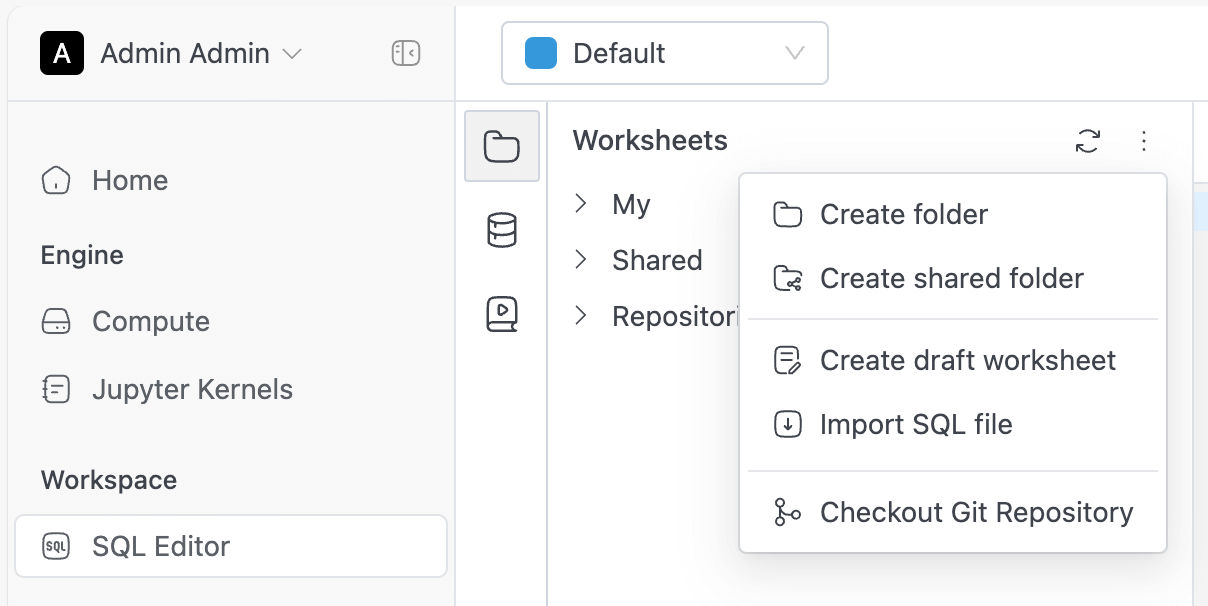Screen dimensions: 1208x606
Task: Collapse the sidebar with the panel toggle icon
Action: click(405, 53)
